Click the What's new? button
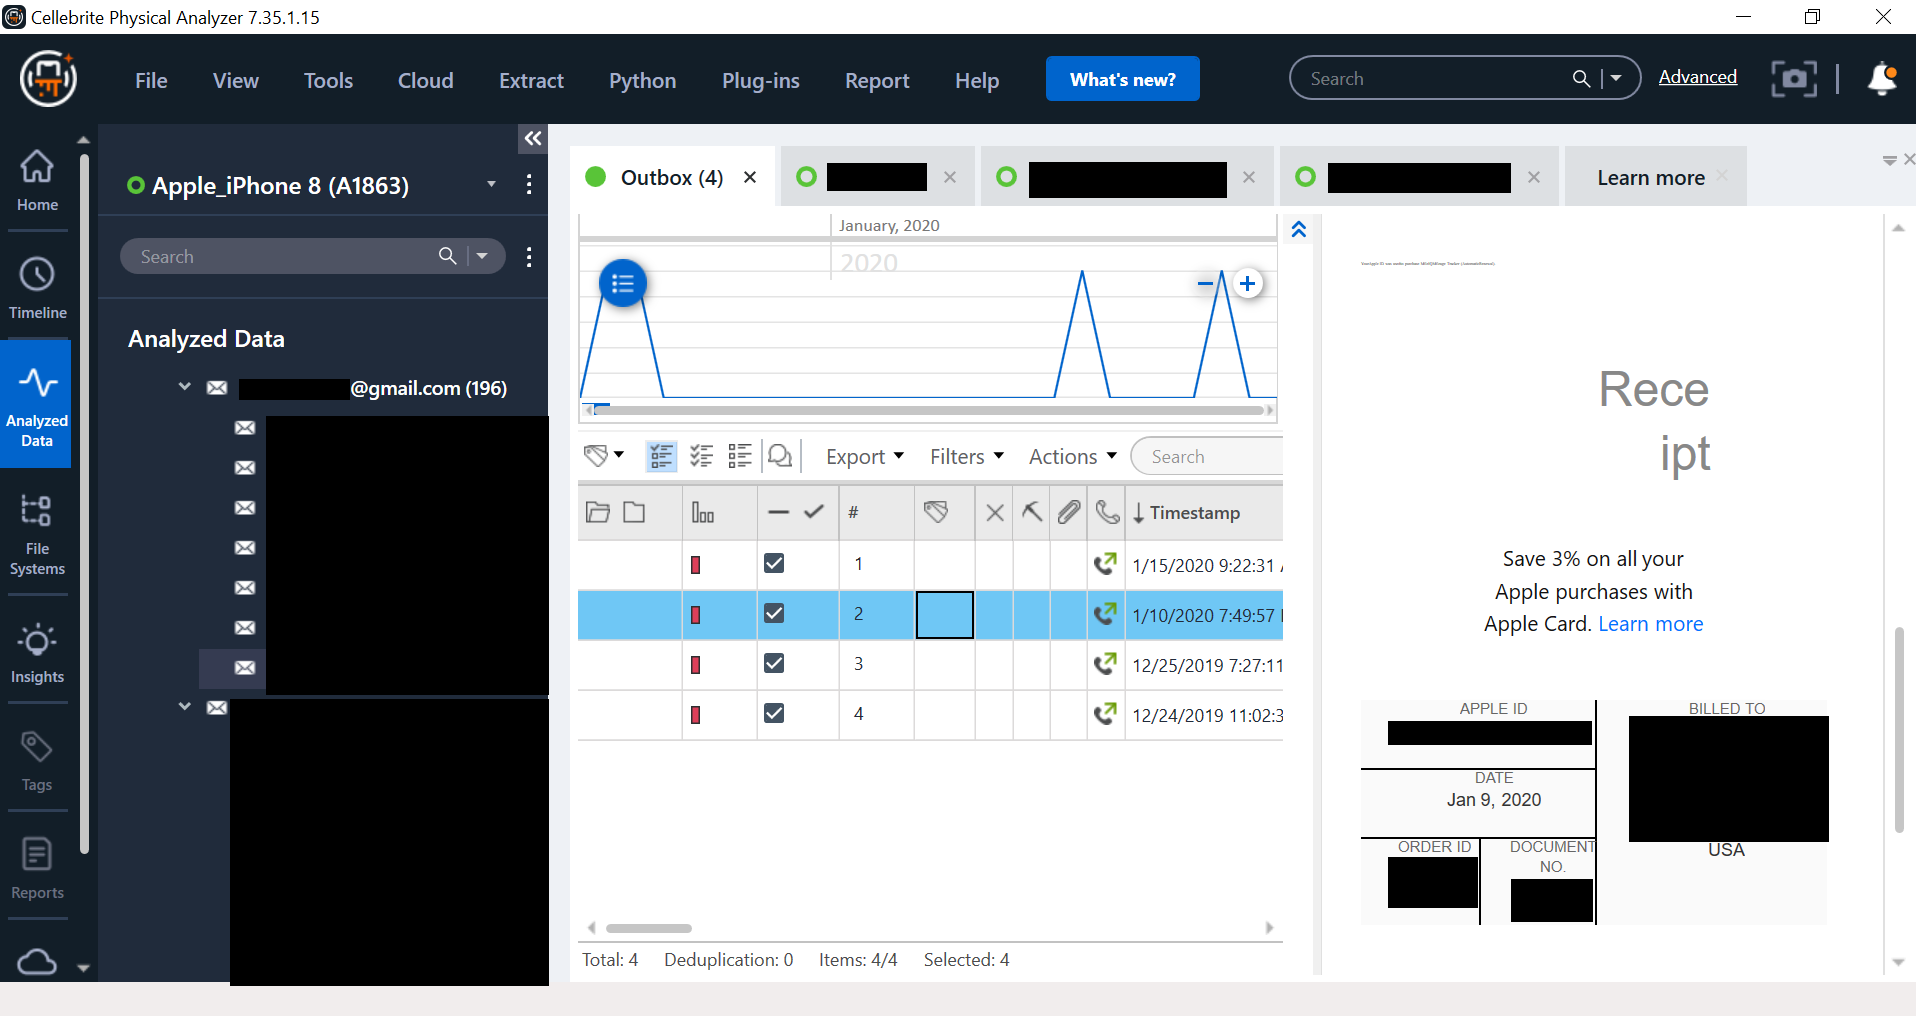 [x=1122, y=79]
